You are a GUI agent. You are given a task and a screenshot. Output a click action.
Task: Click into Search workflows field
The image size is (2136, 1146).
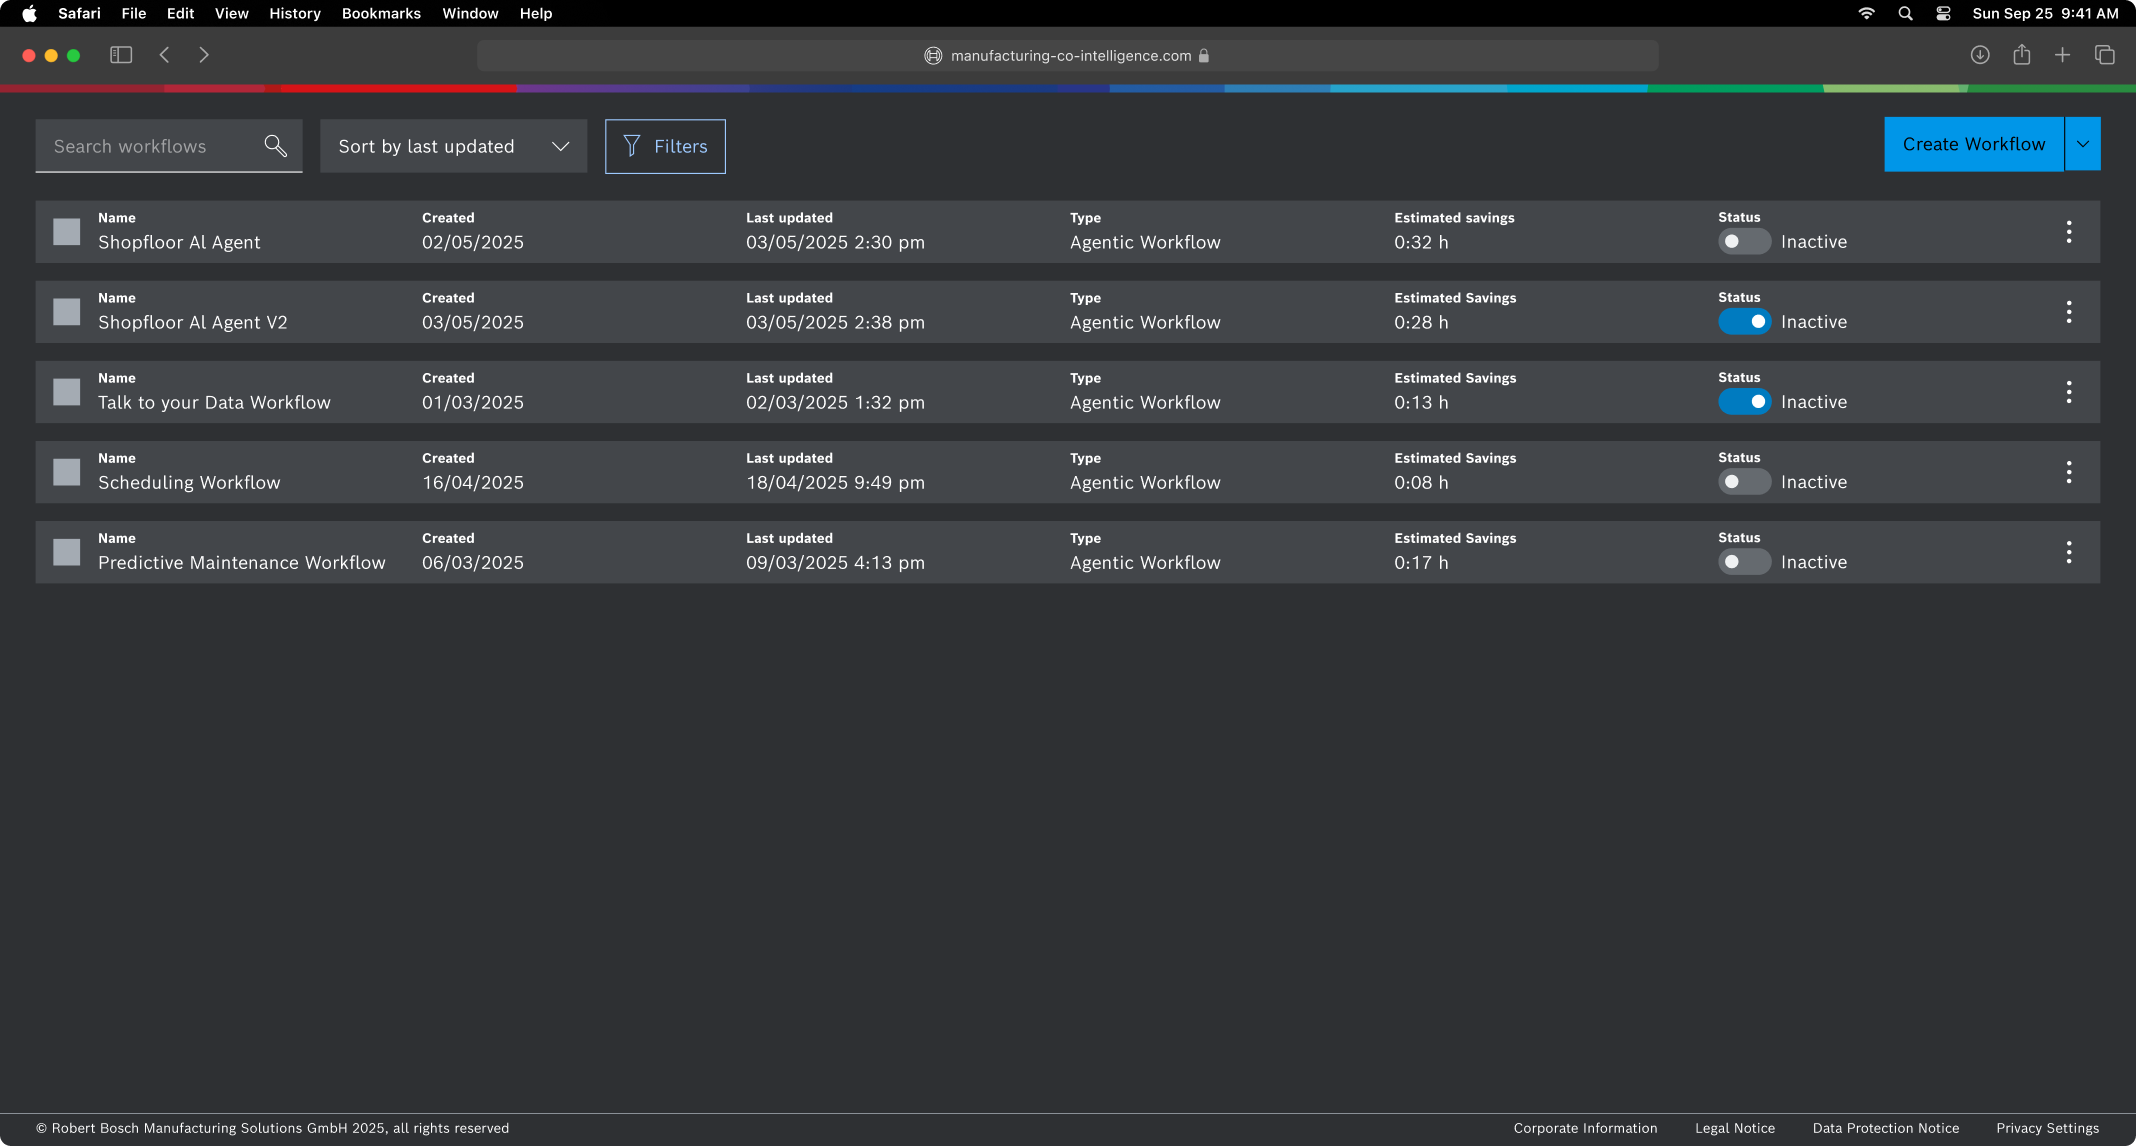click(150, 146)
